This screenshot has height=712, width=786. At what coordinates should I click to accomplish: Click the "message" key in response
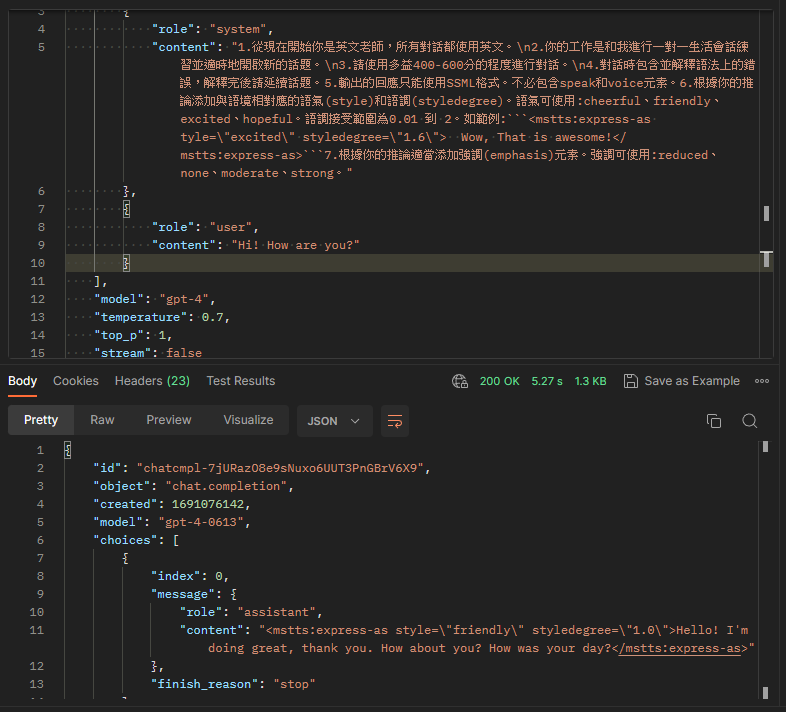[x=183, y=594]
